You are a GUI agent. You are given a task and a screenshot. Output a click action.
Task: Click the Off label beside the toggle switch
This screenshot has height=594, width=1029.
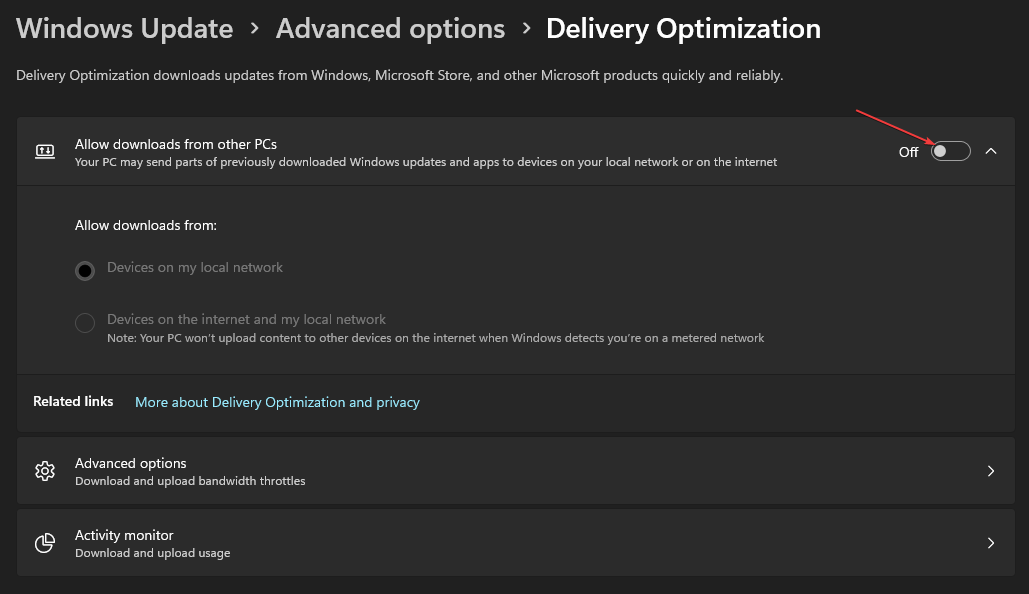pyautogui.click(x=908, y=152)
